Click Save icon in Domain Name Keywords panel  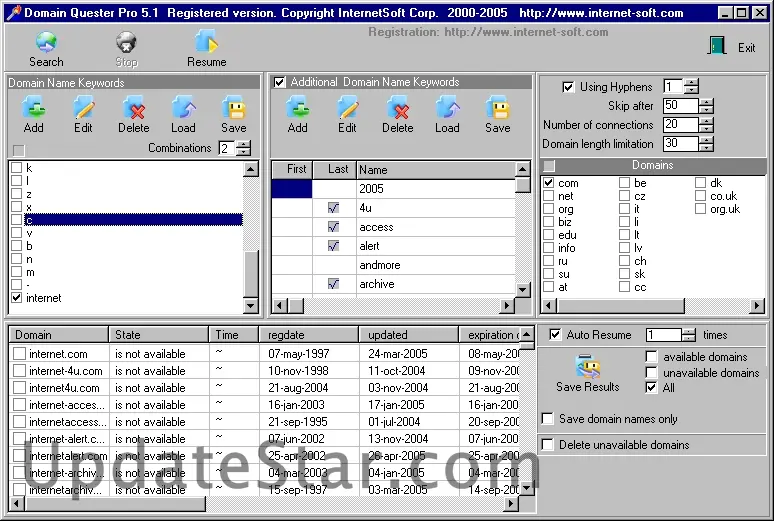[x=233, y=109]
